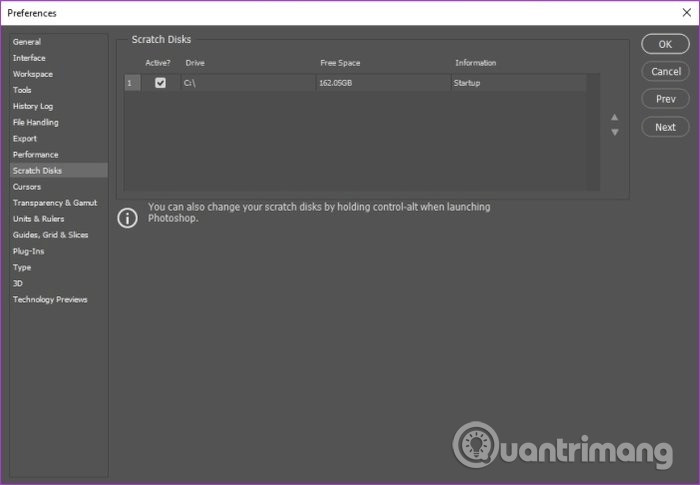
Task: Open the General preferences category
Action: pyautogui.click(x=27, y=42)
